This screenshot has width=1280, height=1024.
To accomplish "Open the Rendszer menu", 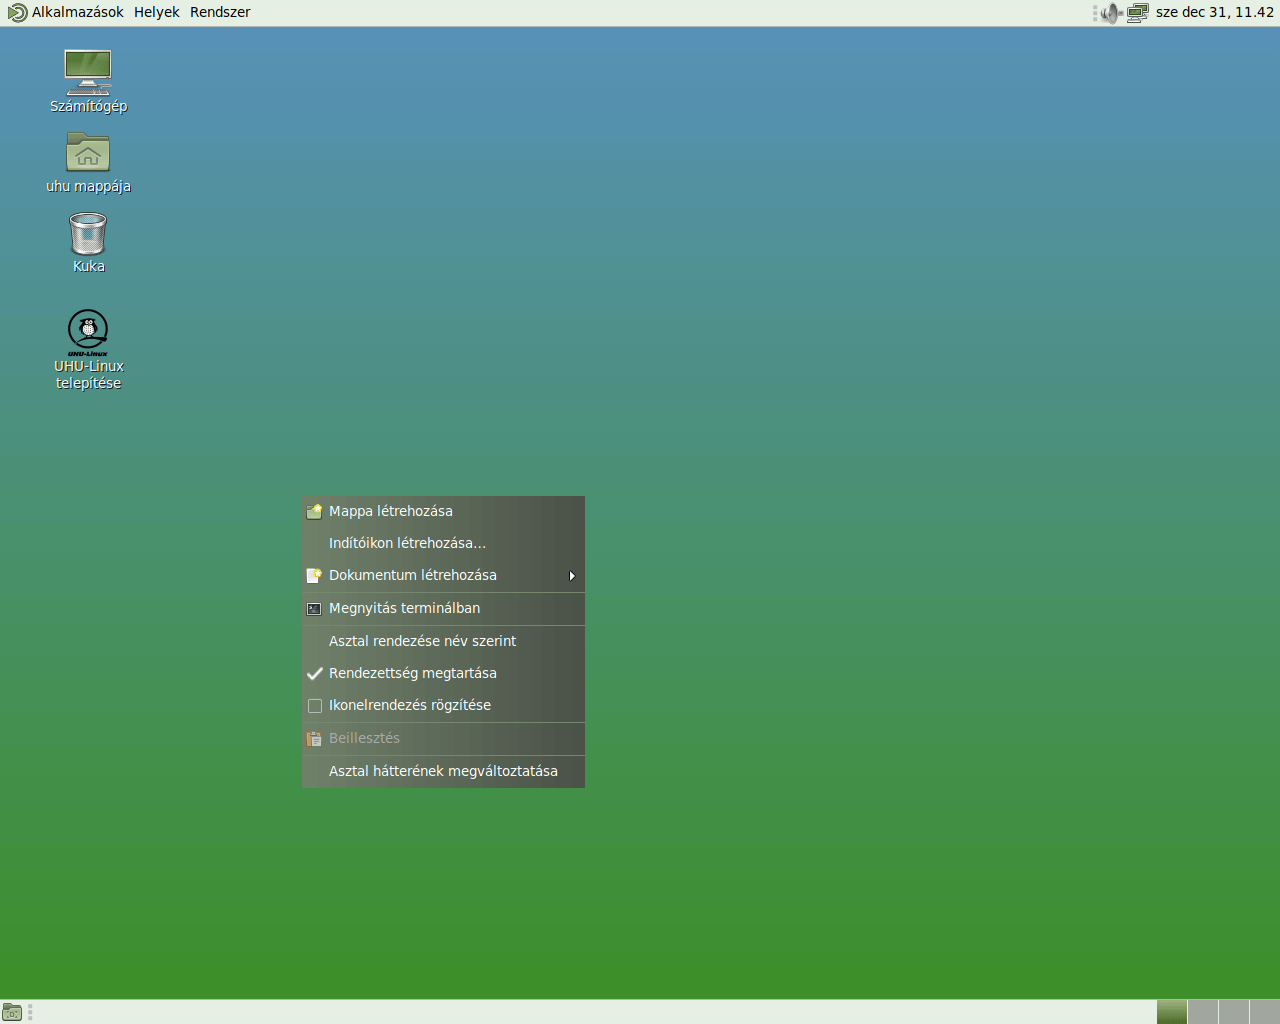I will click(x=219, y=12).
